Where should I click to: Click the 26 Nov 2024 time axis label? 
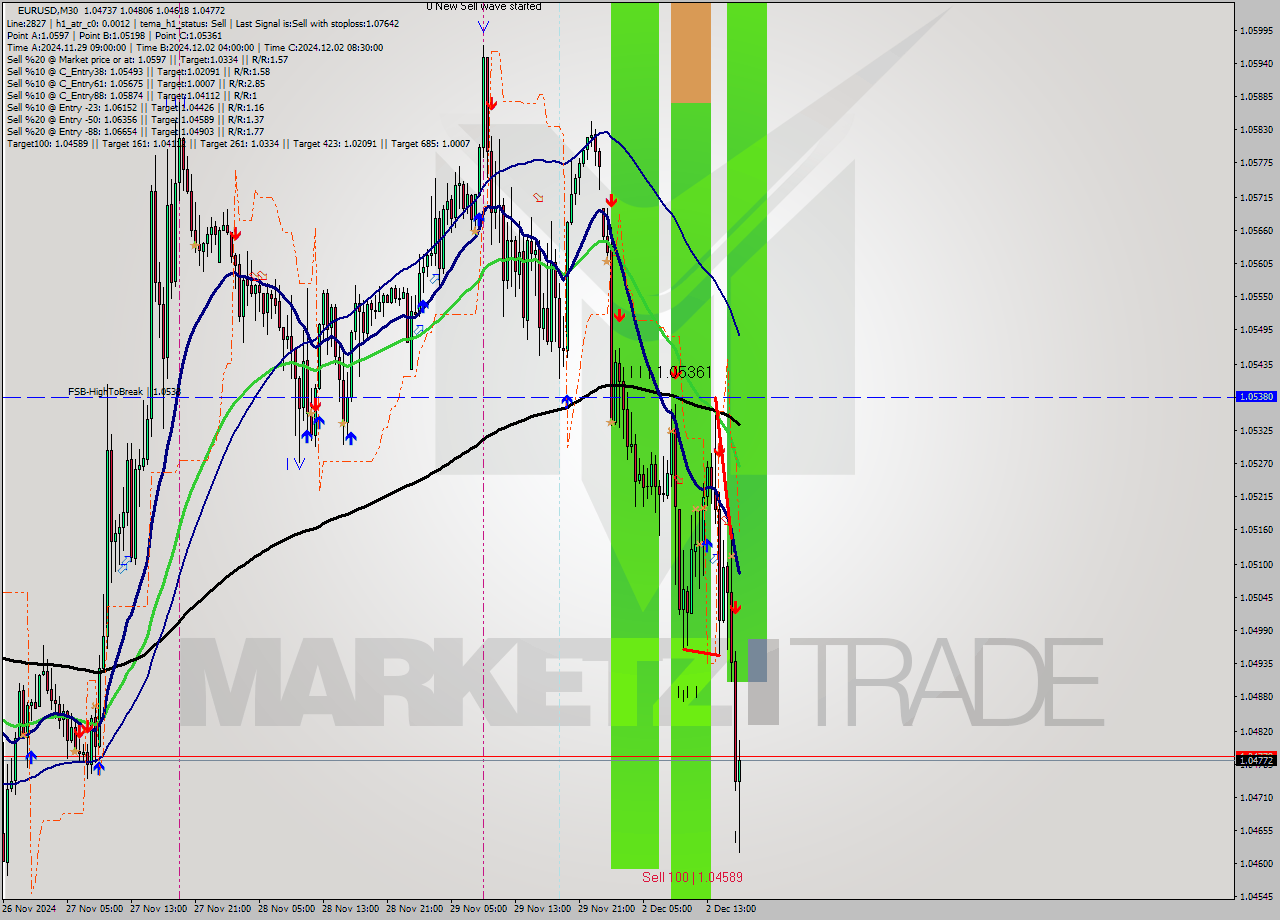pyautogui.click(x=29, y=909)
